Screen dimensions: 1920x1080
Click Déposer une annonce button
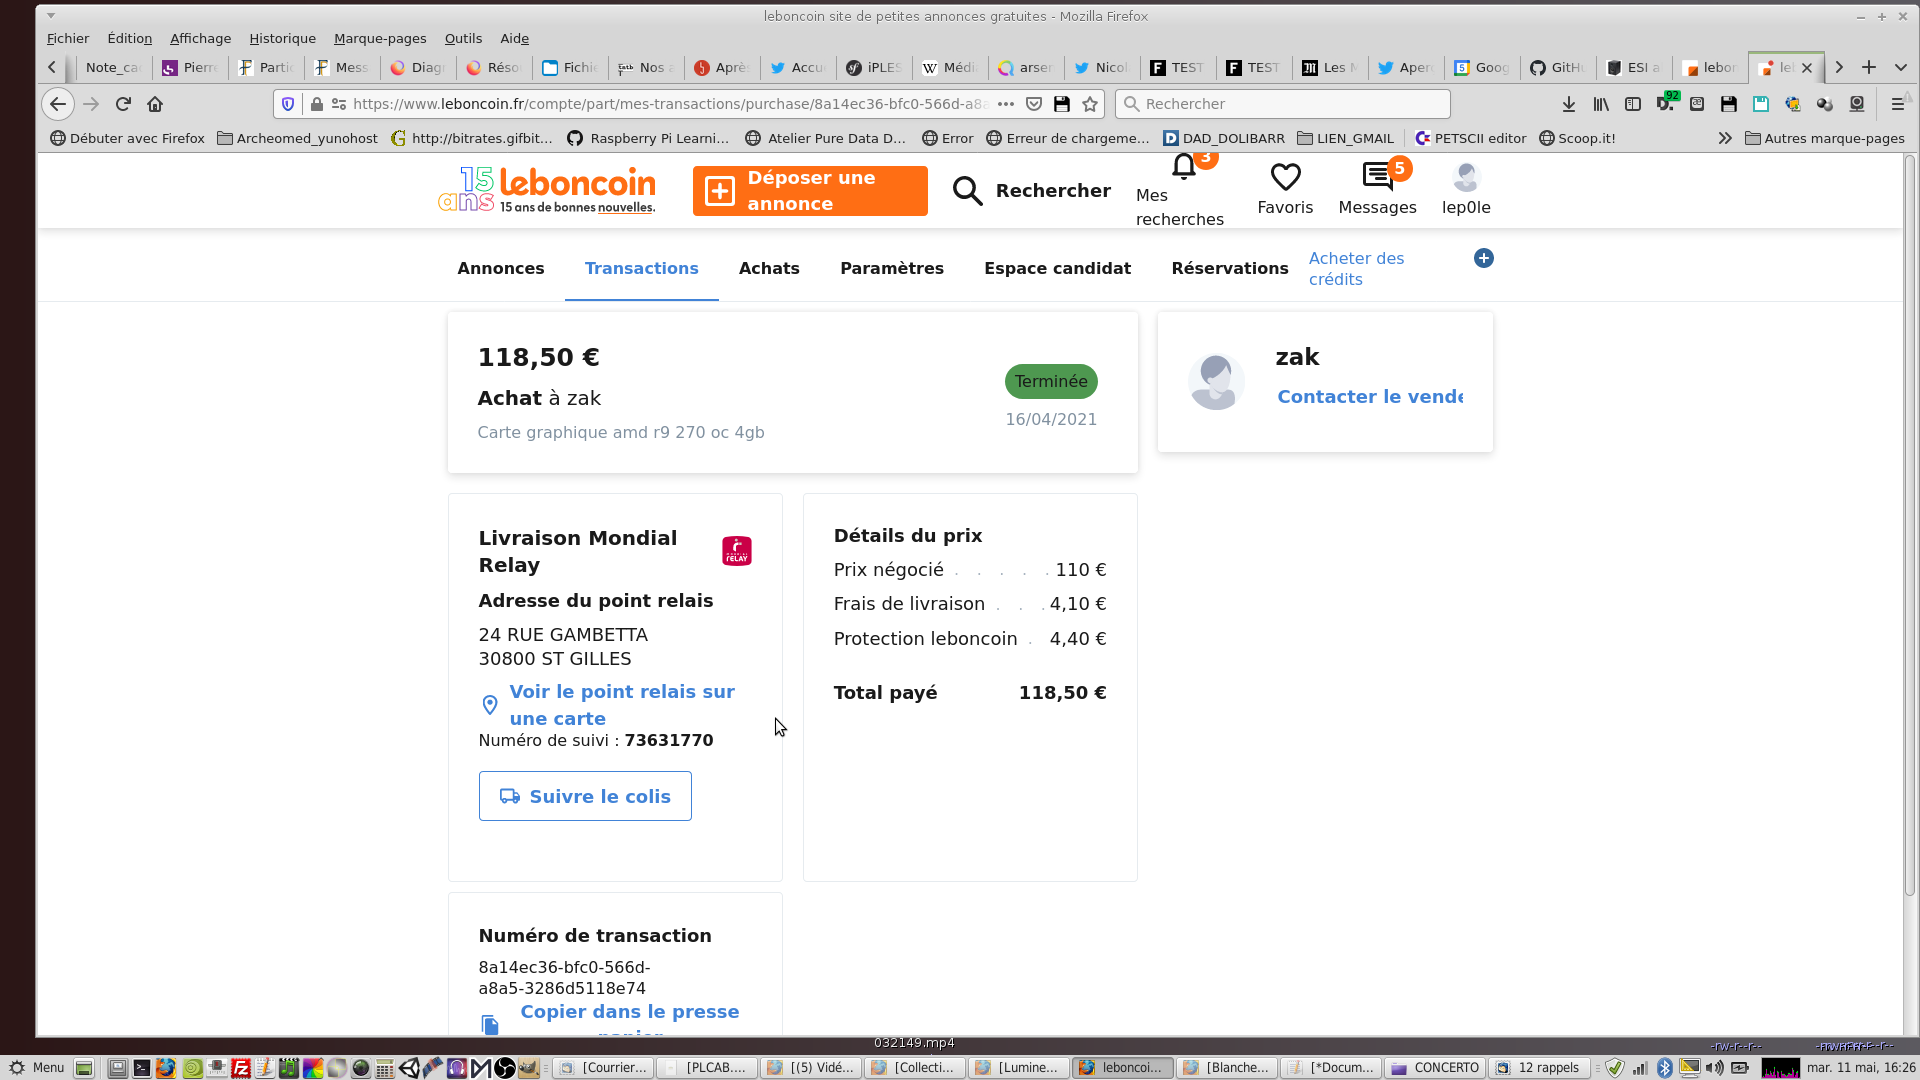point(810,191)
